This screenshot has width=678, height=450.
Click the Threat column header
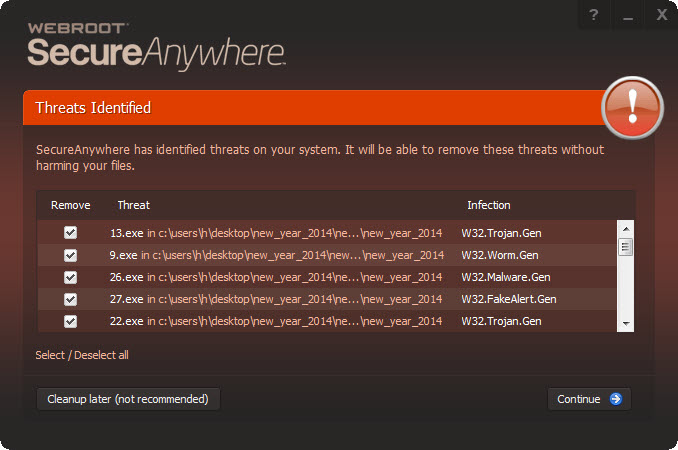click(x=134, y=205)
